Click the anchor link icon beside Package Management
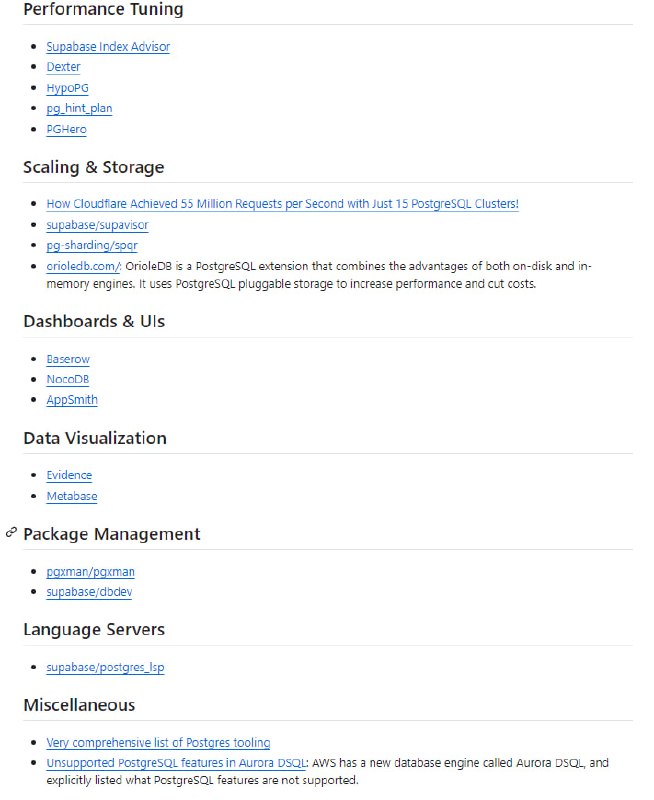Image resolution: width=654 pixels, height=800 pixels. [x=11, y=533]
